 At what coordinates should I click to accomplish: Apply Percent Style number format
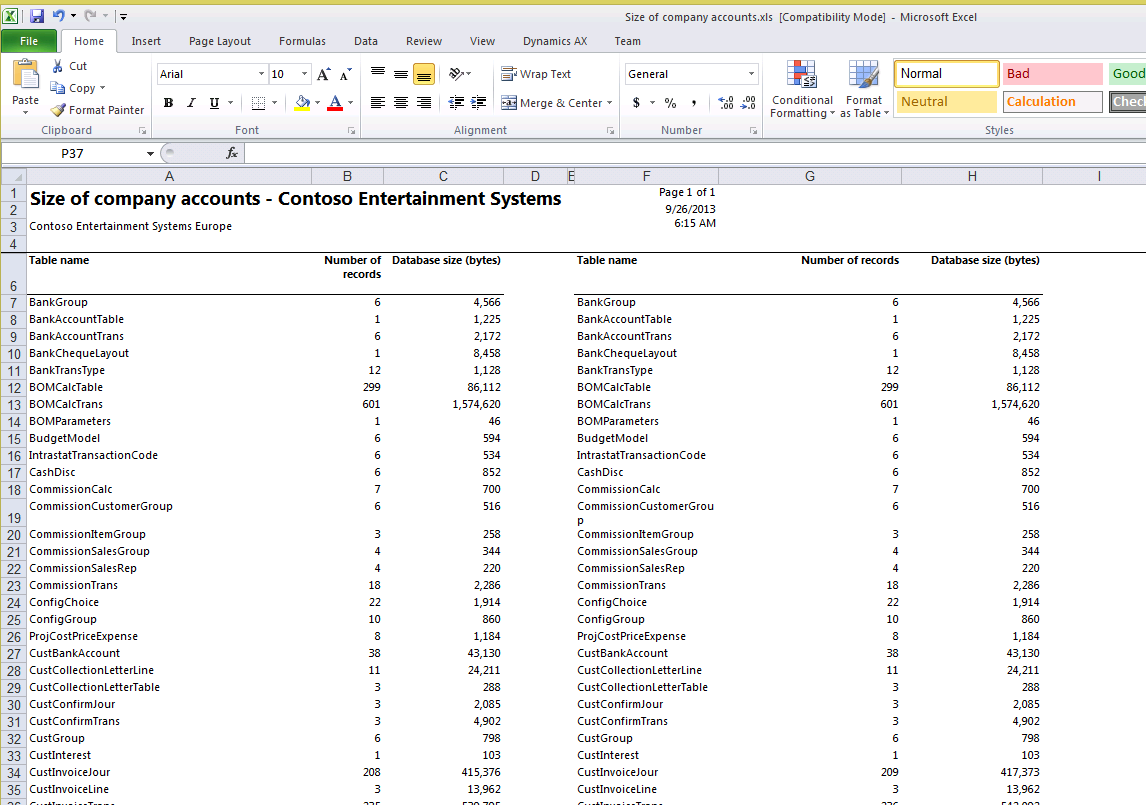670,103
